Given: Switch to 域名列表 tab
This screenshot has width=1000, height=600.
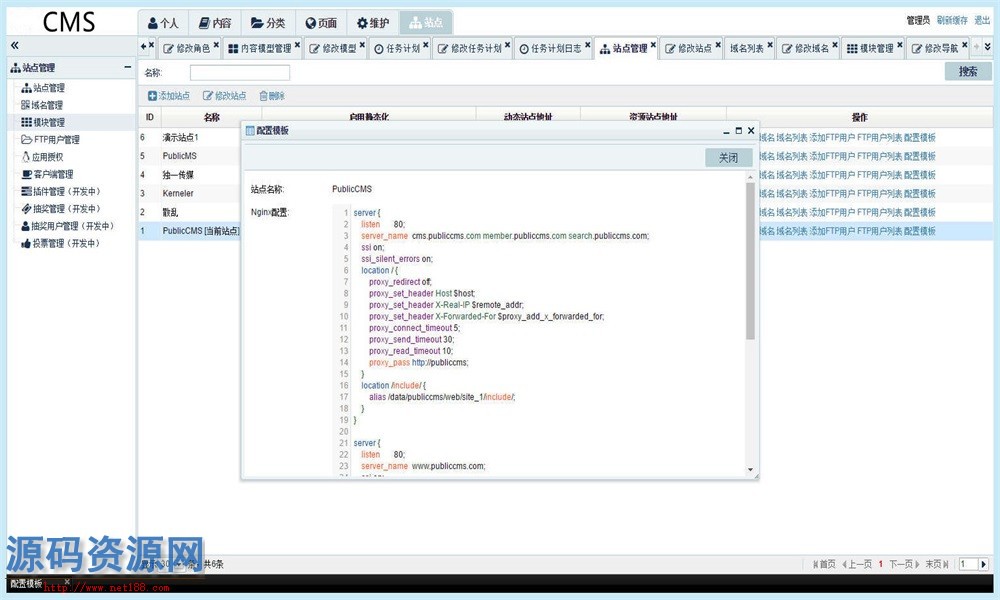Looking at the screenshot, I should click(x=747, y=48).
